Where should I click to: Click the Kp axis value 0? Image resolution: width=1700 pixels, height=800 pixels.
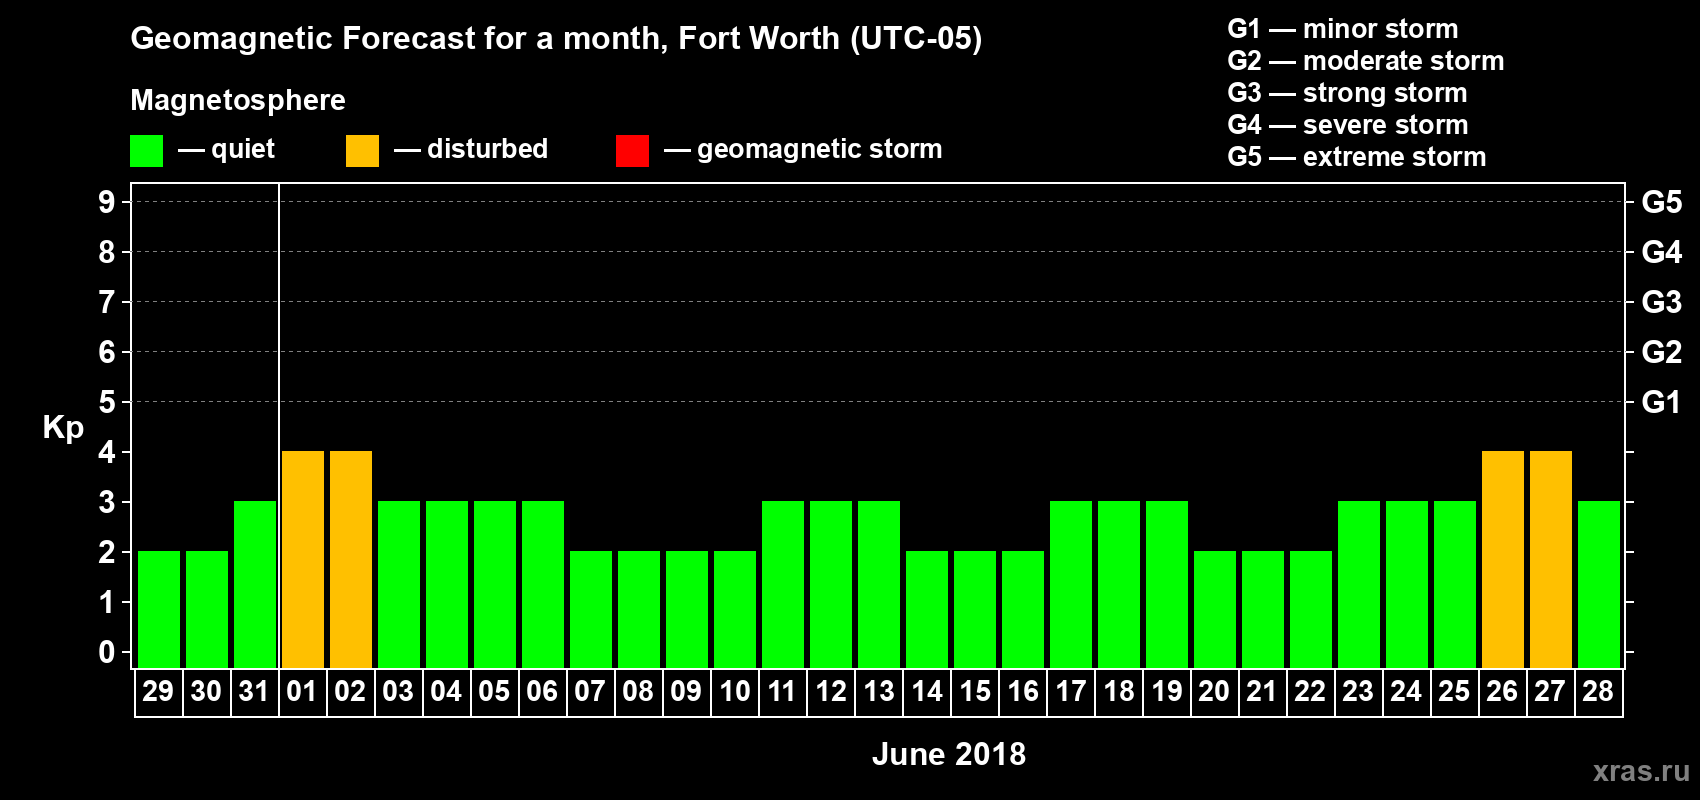point(107,652)
